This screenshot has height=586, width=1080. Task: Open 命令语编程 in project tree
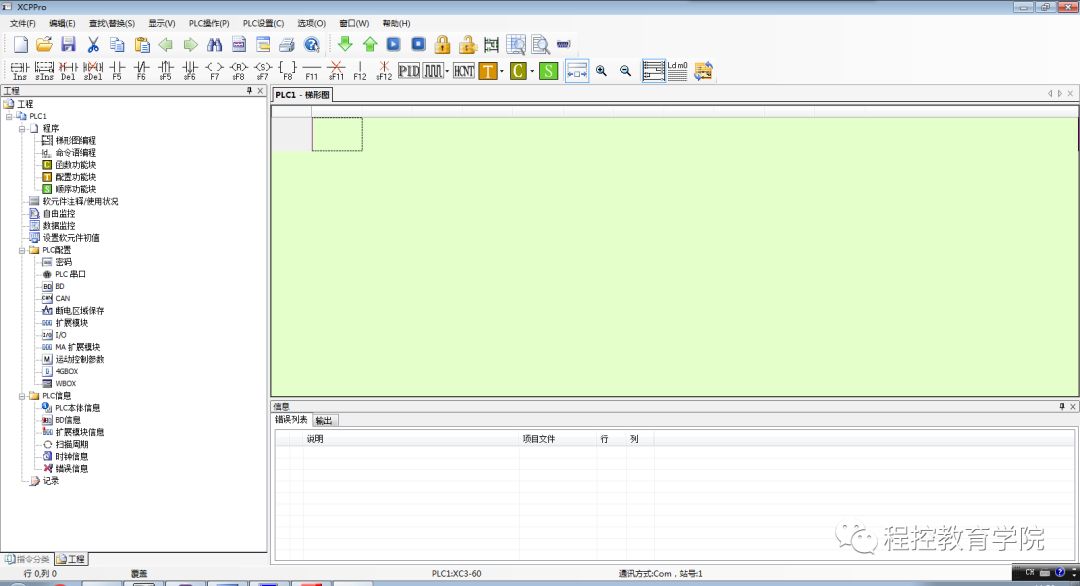click(x=76, y=153)
